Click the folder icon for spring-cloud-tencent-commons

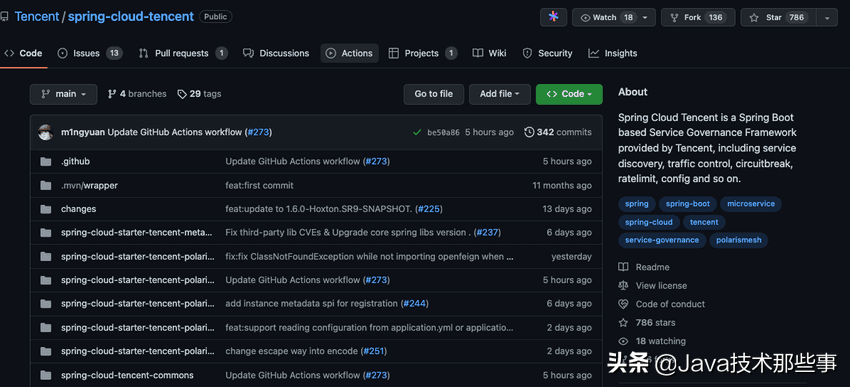click(x=46, y=375)
